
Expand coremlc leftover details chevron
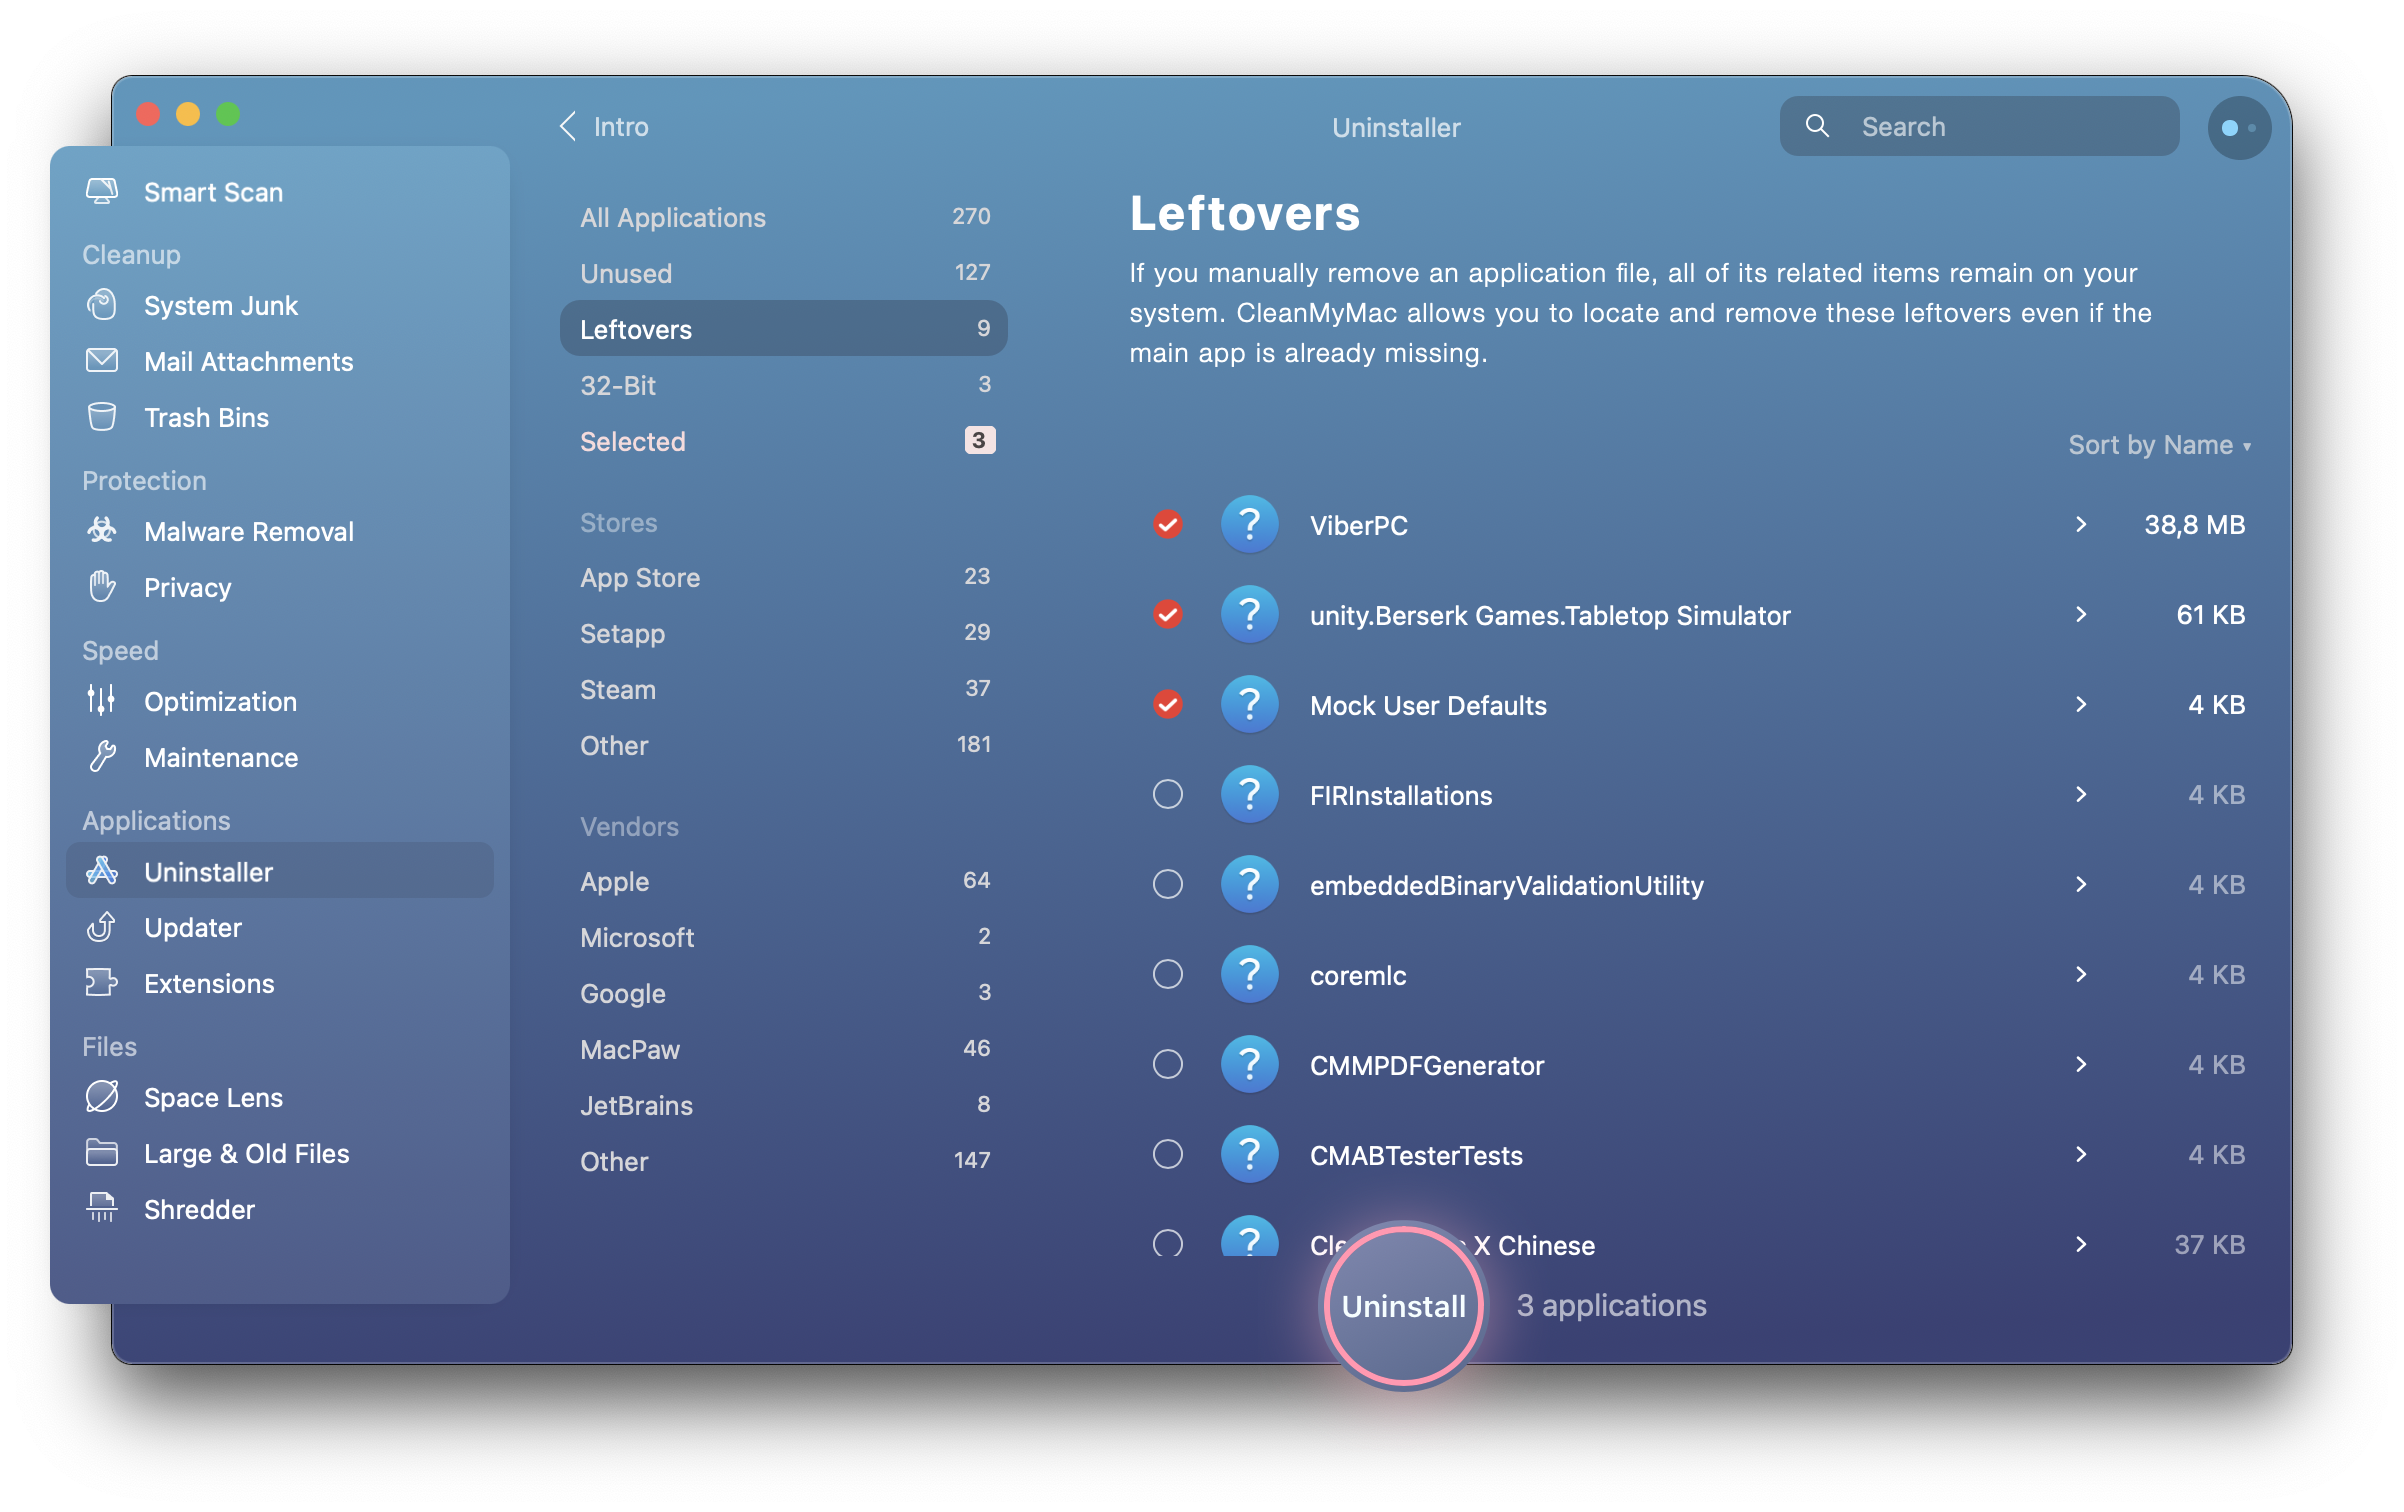click(x=2080, y=974)
